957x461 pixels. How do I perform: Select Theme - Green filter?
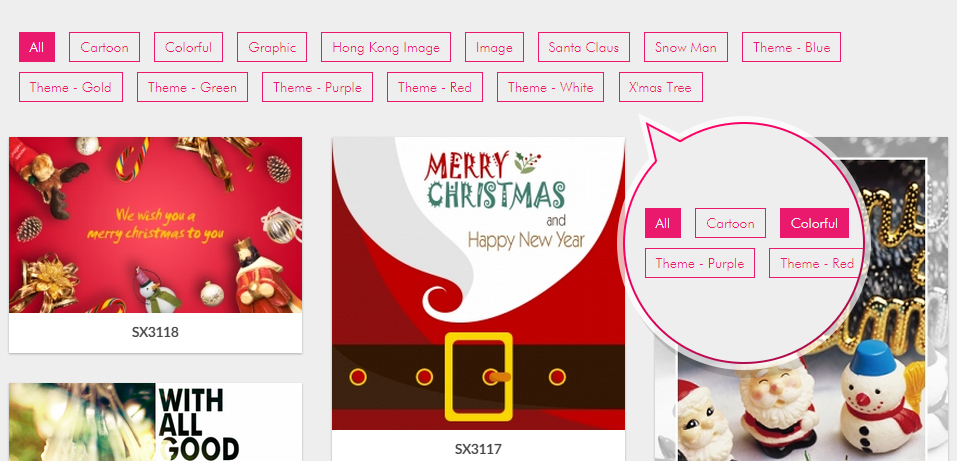(x=192, y=87)
